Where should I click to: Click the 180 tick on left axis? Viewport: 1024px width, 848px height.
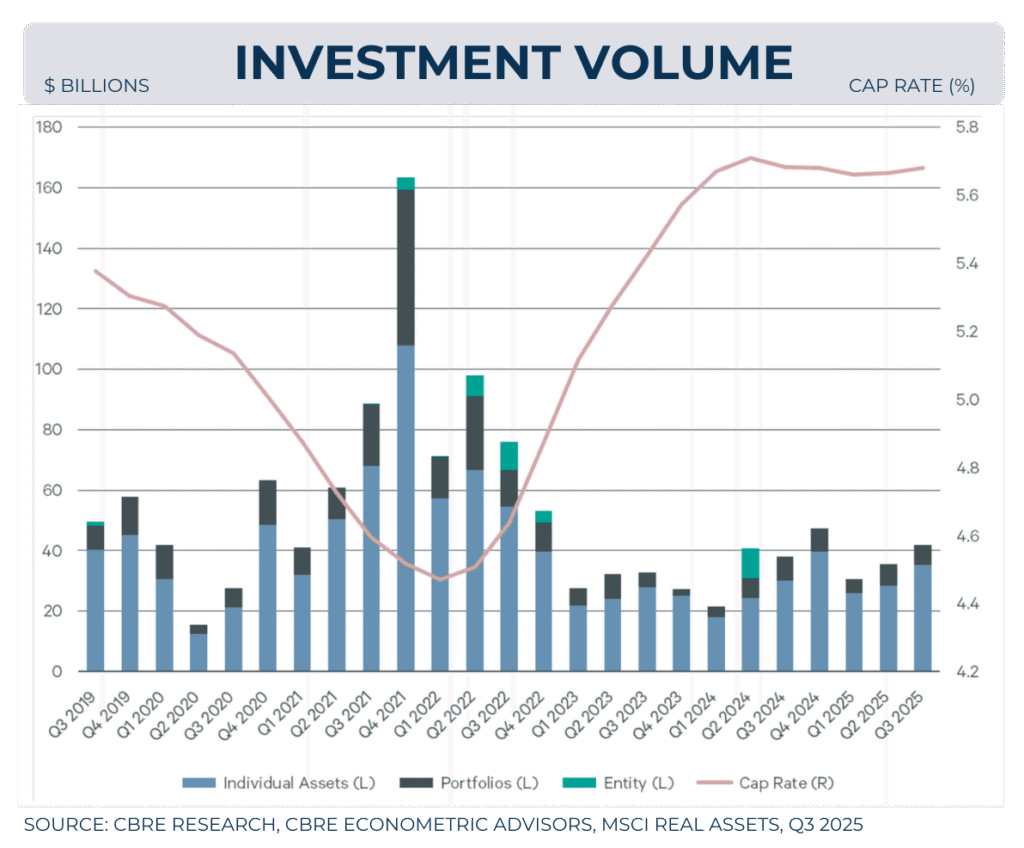point(50,128)
